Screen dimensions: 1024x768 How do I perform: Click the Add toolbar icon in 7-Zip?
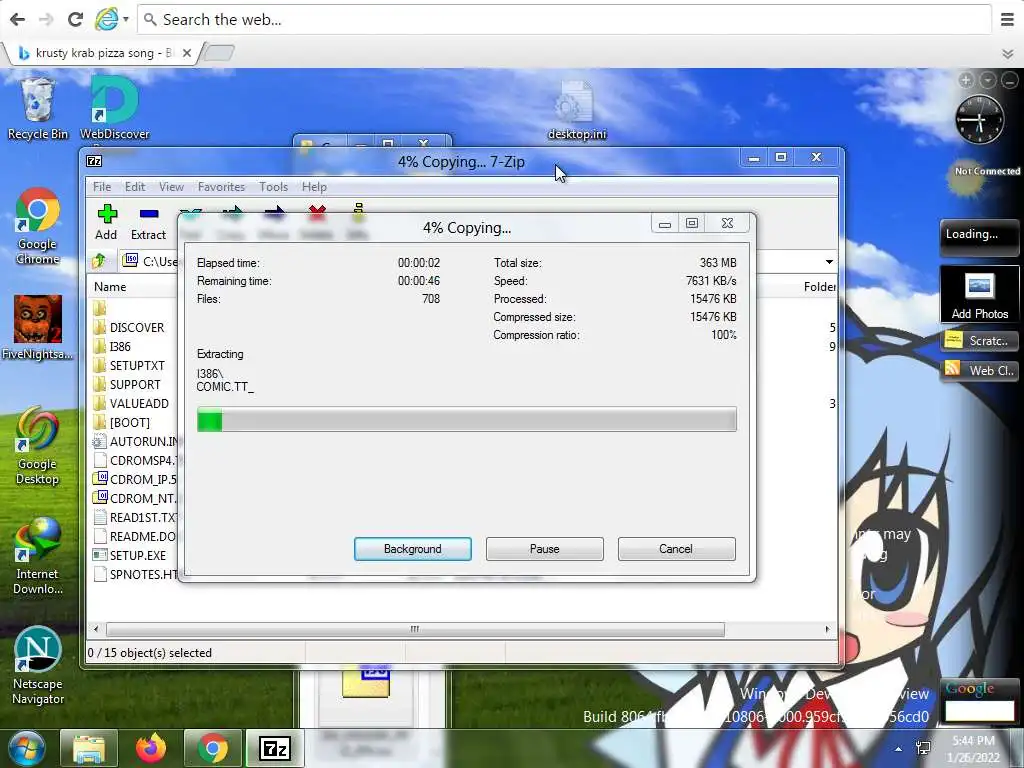[x=106, y=221]
